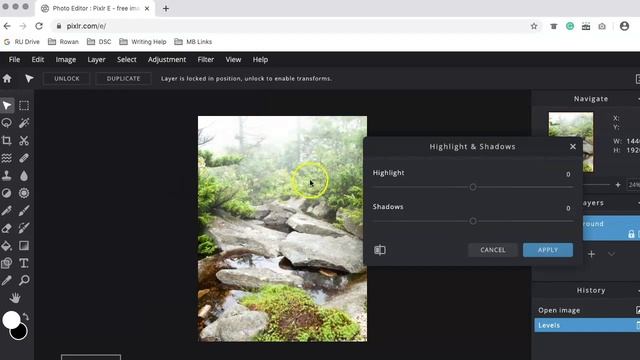Click the arrow icon beside Unlock button
The height and width of the screenshot is (360, 640).
pos(29,78)
